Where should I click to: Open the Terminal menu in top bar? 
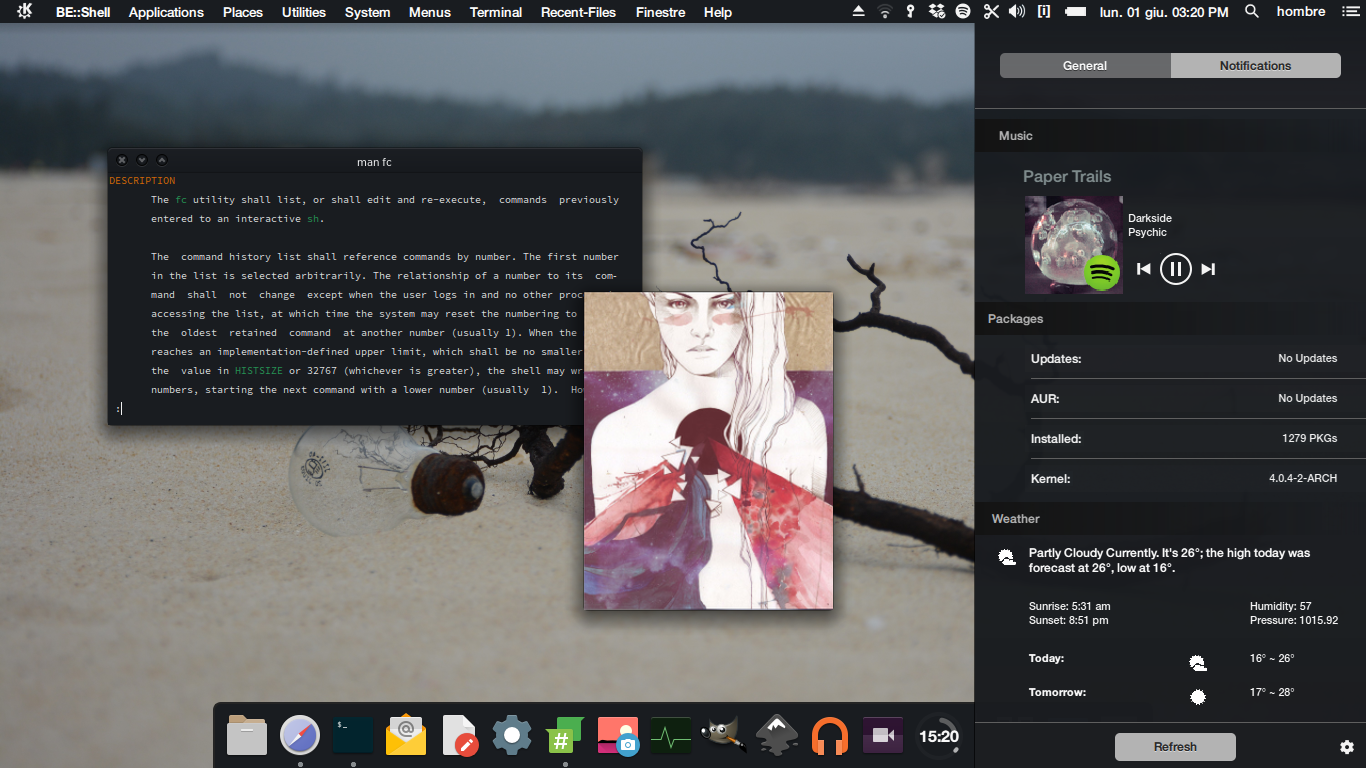coord(496,12)
